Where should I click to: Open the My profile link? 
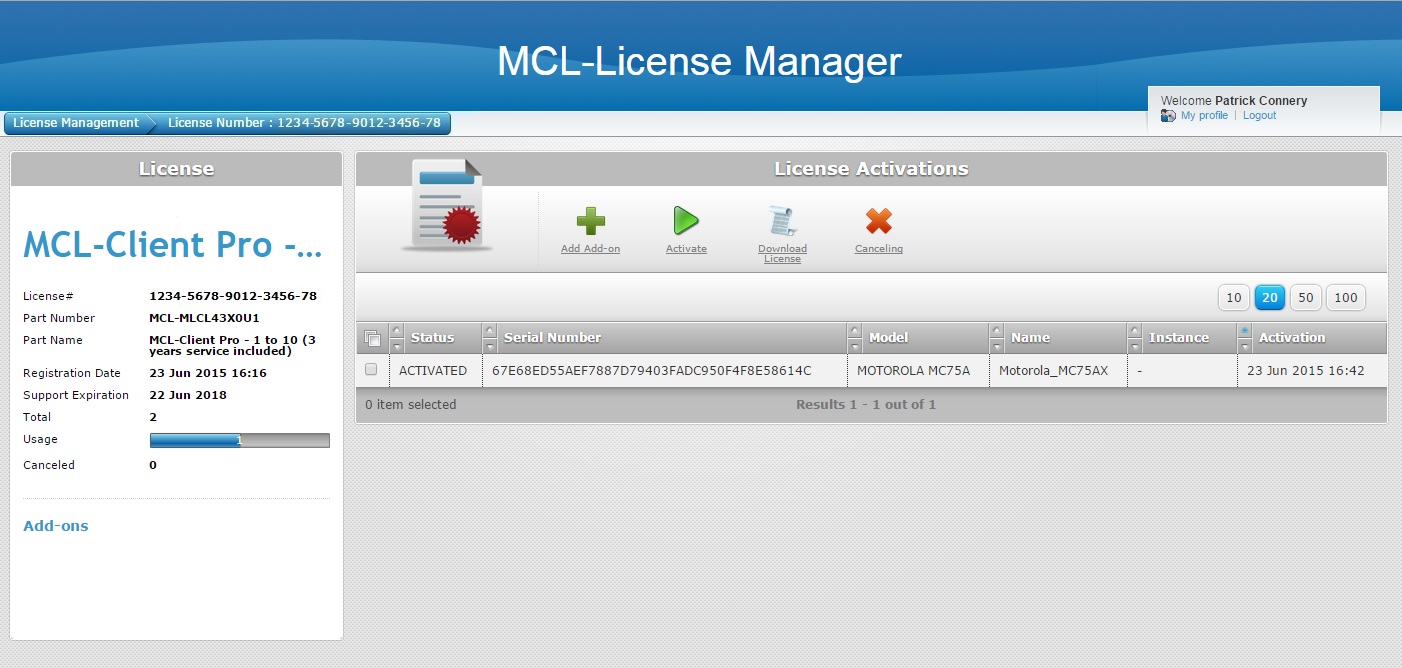point(1204,116)
